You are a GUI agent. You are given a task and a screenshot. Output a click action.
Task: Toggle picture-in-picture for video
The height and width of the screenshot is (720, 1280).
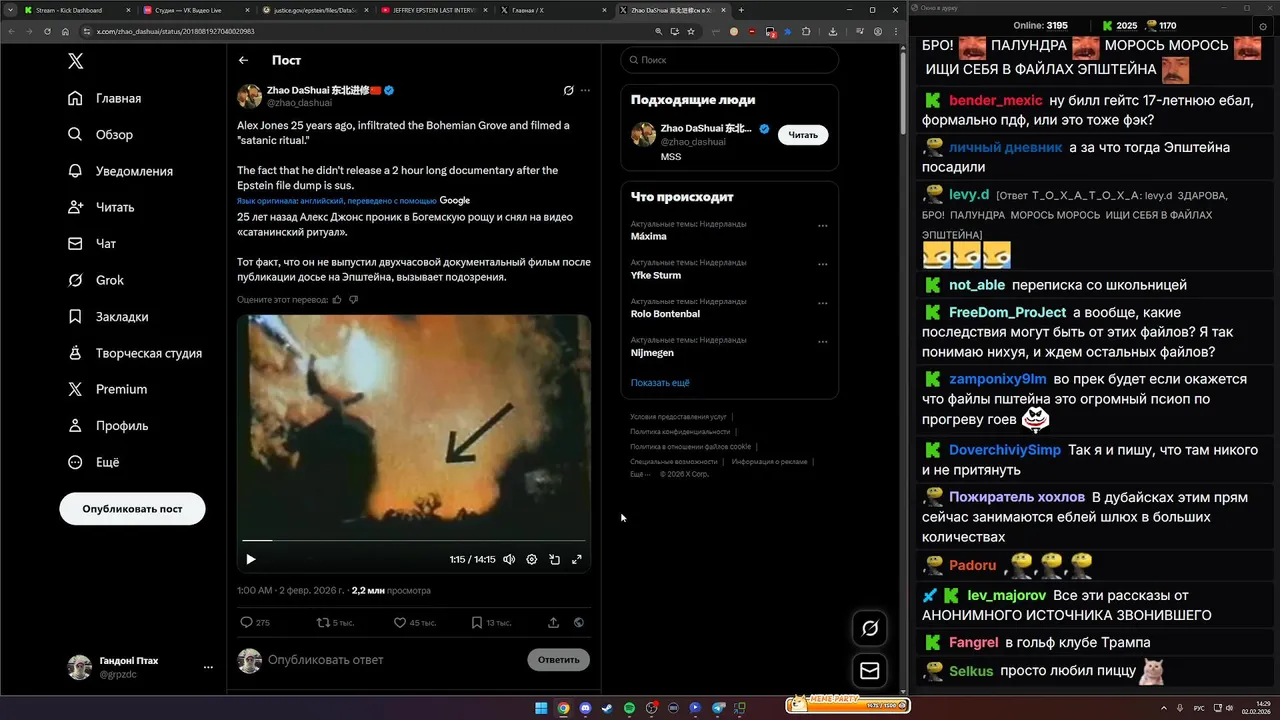(554, 559)
